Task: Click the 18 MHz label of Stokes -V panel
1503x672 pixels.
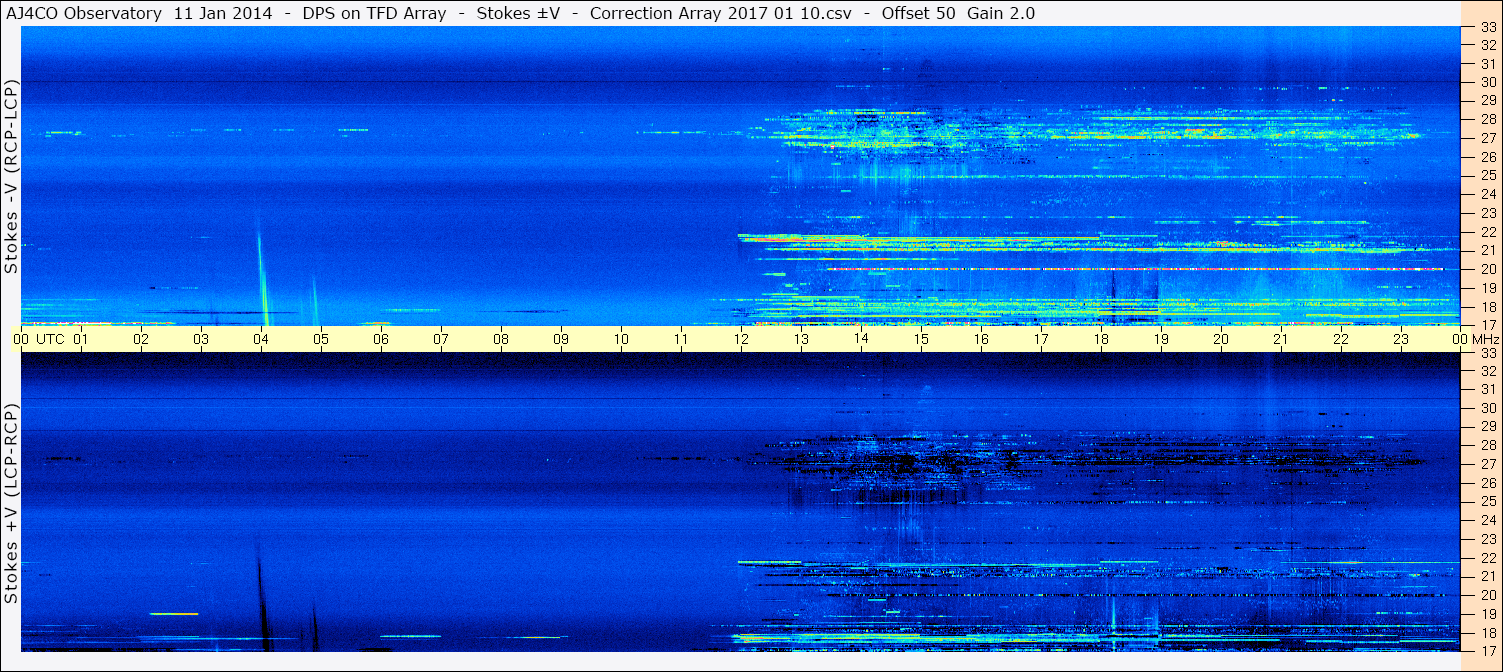Action: (1488, 306)
